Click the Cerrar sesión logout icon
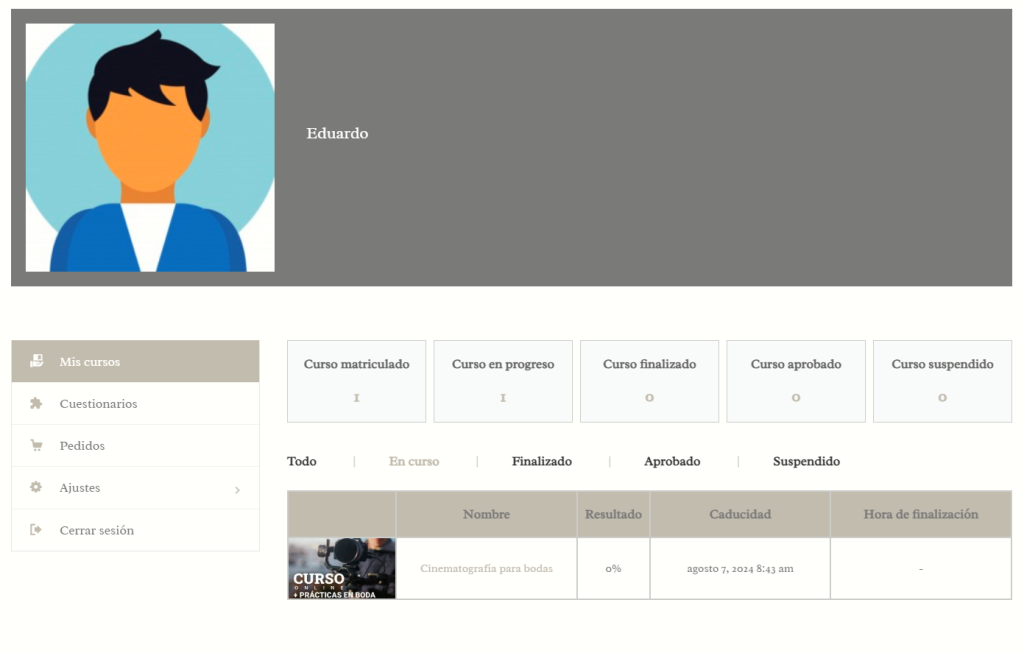 point(35,530)
